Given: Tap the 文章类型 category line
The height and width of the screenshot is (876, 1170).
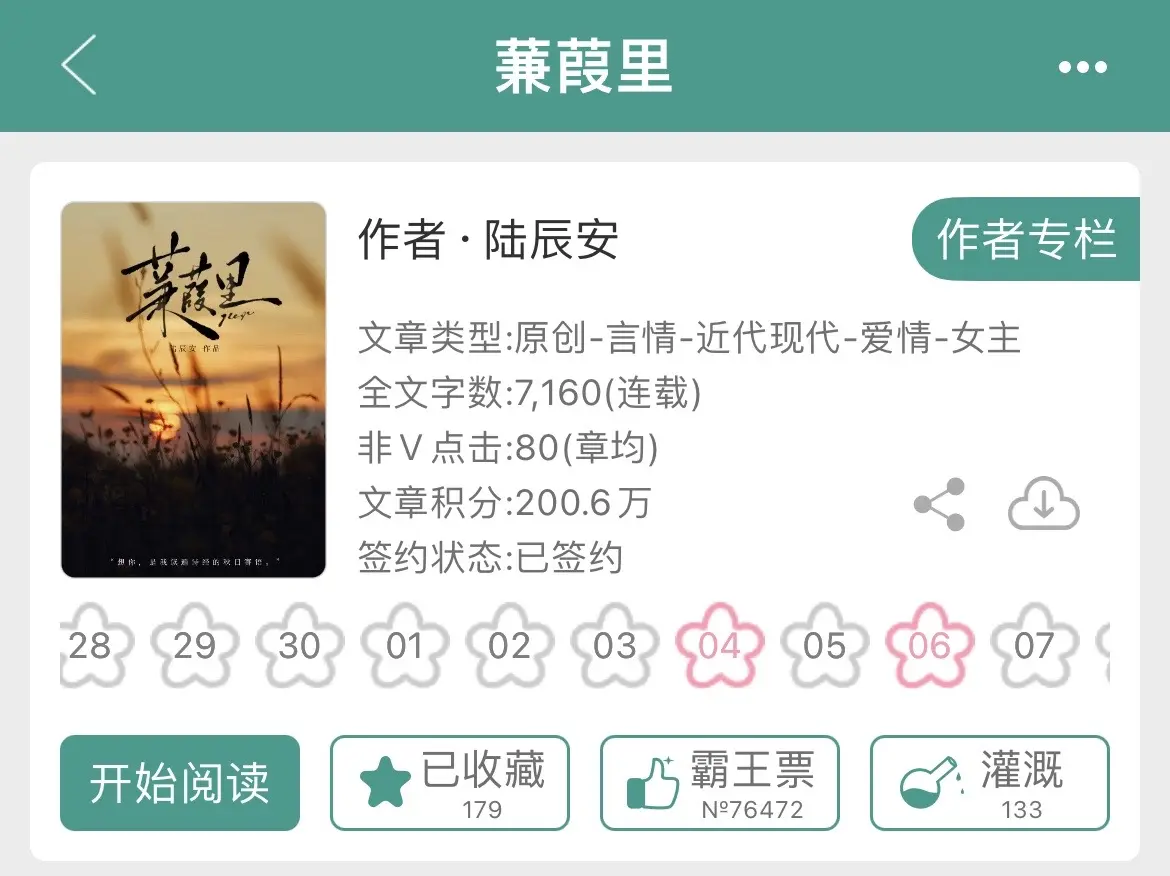Looking at the screenshot, I should pos(689,337).
